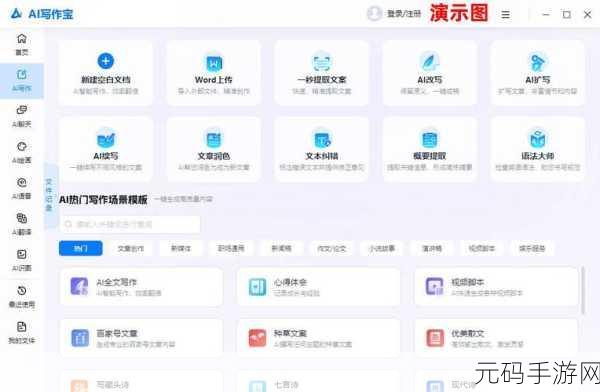This screenshot has width=600, height=392.
Task: Open AI绘画 painting from sidebar
Action: click(22, 152)
